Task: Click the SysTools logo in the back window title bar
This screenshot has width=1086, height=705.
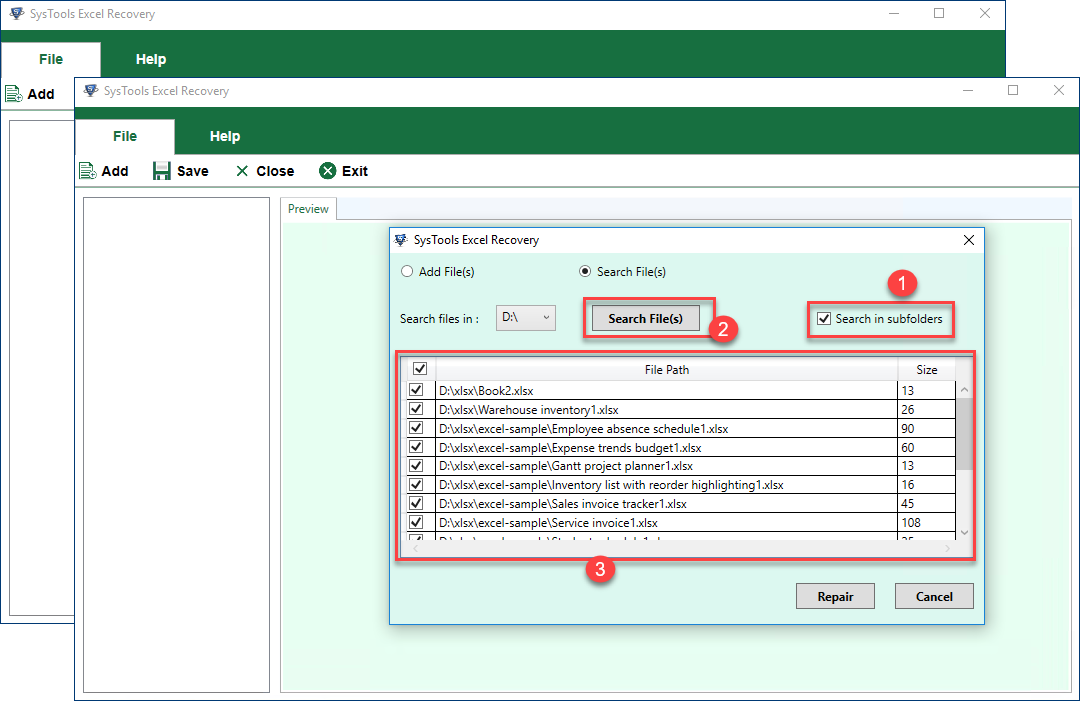Action: click(17, 14)
